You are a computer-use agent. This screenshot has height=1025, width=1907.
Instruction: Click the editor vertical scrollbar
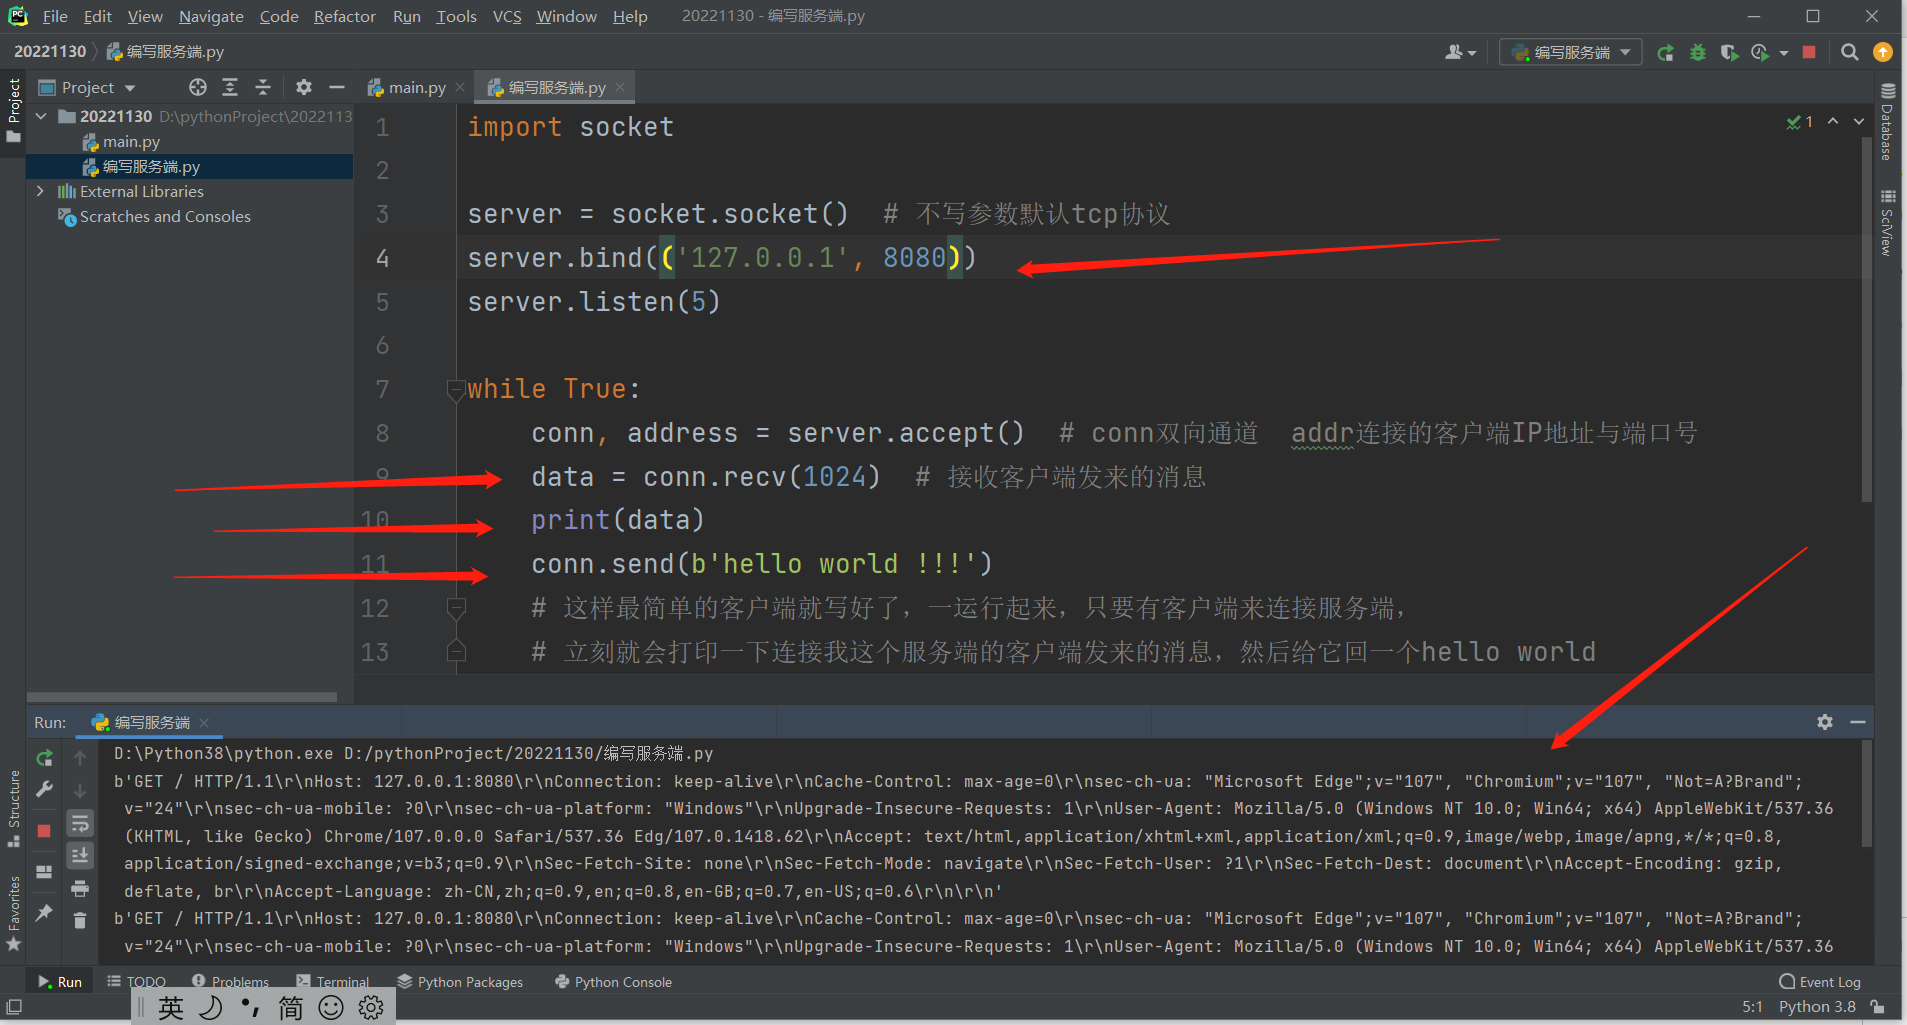(1866, 320)
